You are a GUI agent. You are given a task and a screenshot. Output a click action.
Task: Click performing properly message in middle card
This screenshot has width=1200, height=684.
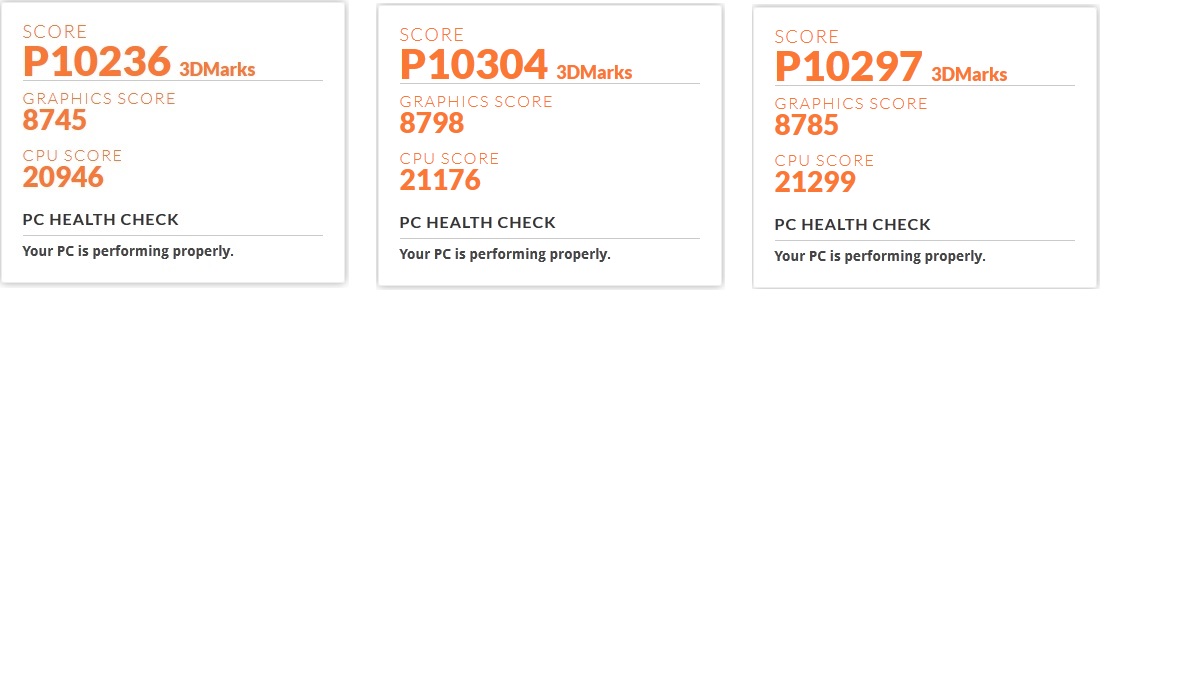coord(505,254)
